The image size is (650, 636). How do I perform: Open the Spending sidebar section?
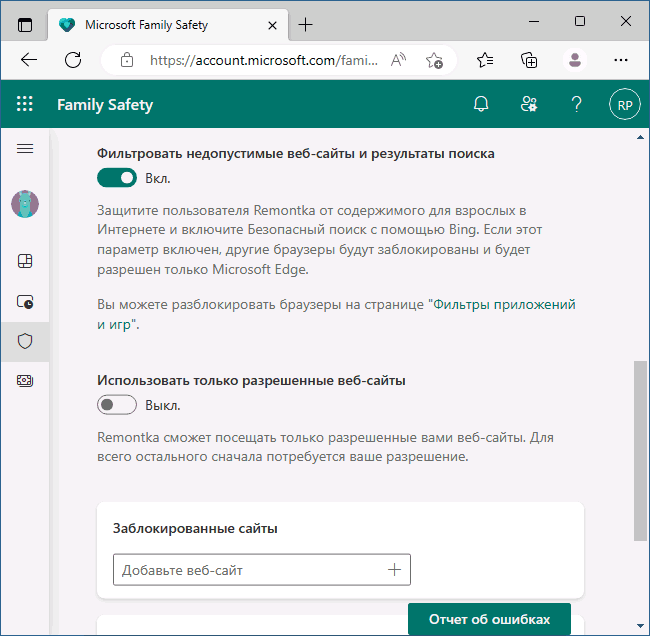25,381
